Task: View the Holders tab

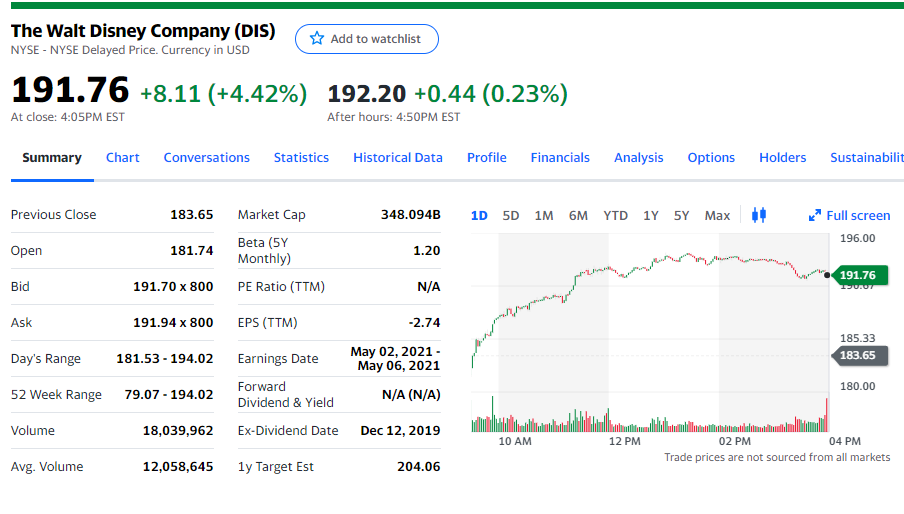Action: coord(782,157)
